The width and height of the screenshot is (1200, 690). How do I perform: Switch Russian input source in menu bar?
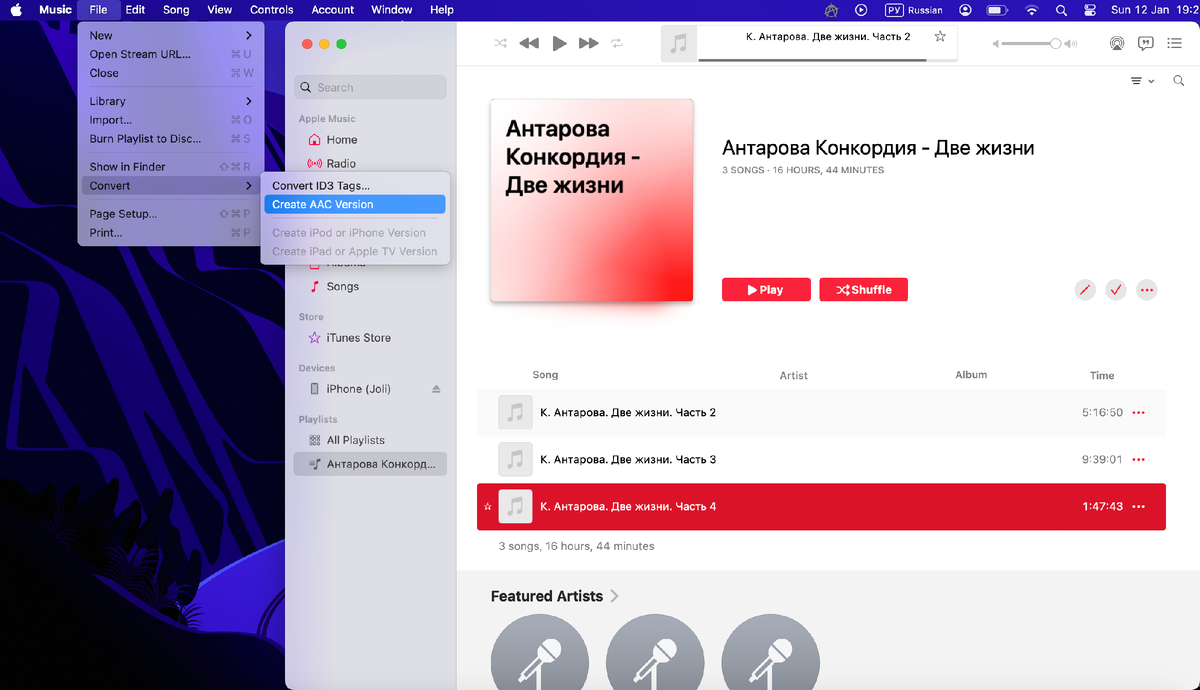click(x=914, y=10)
